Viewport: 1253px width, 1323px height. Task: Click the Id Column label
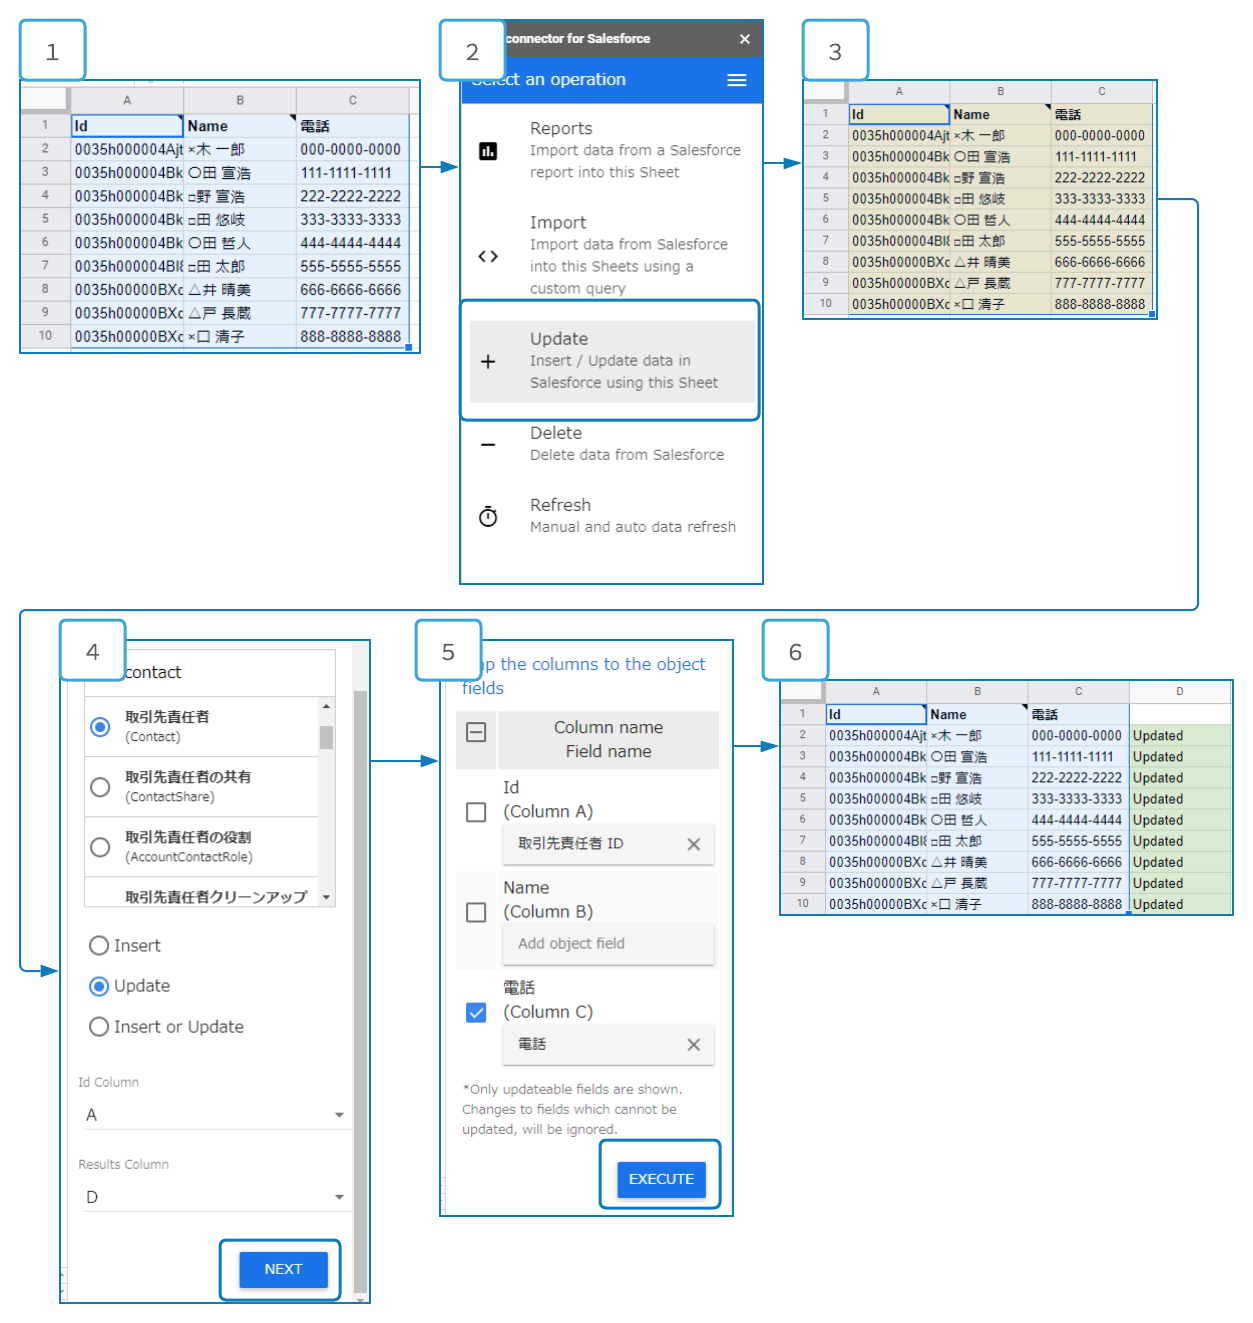(109, 1082)
